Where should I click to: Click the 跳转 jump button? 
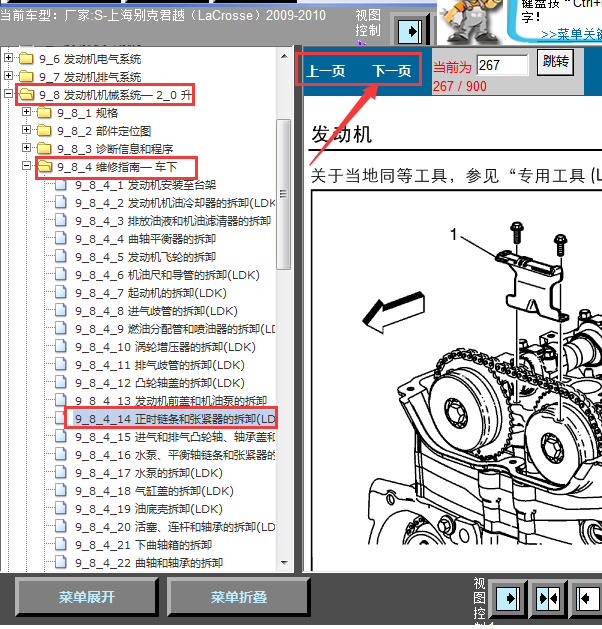(x=555, y=62)
